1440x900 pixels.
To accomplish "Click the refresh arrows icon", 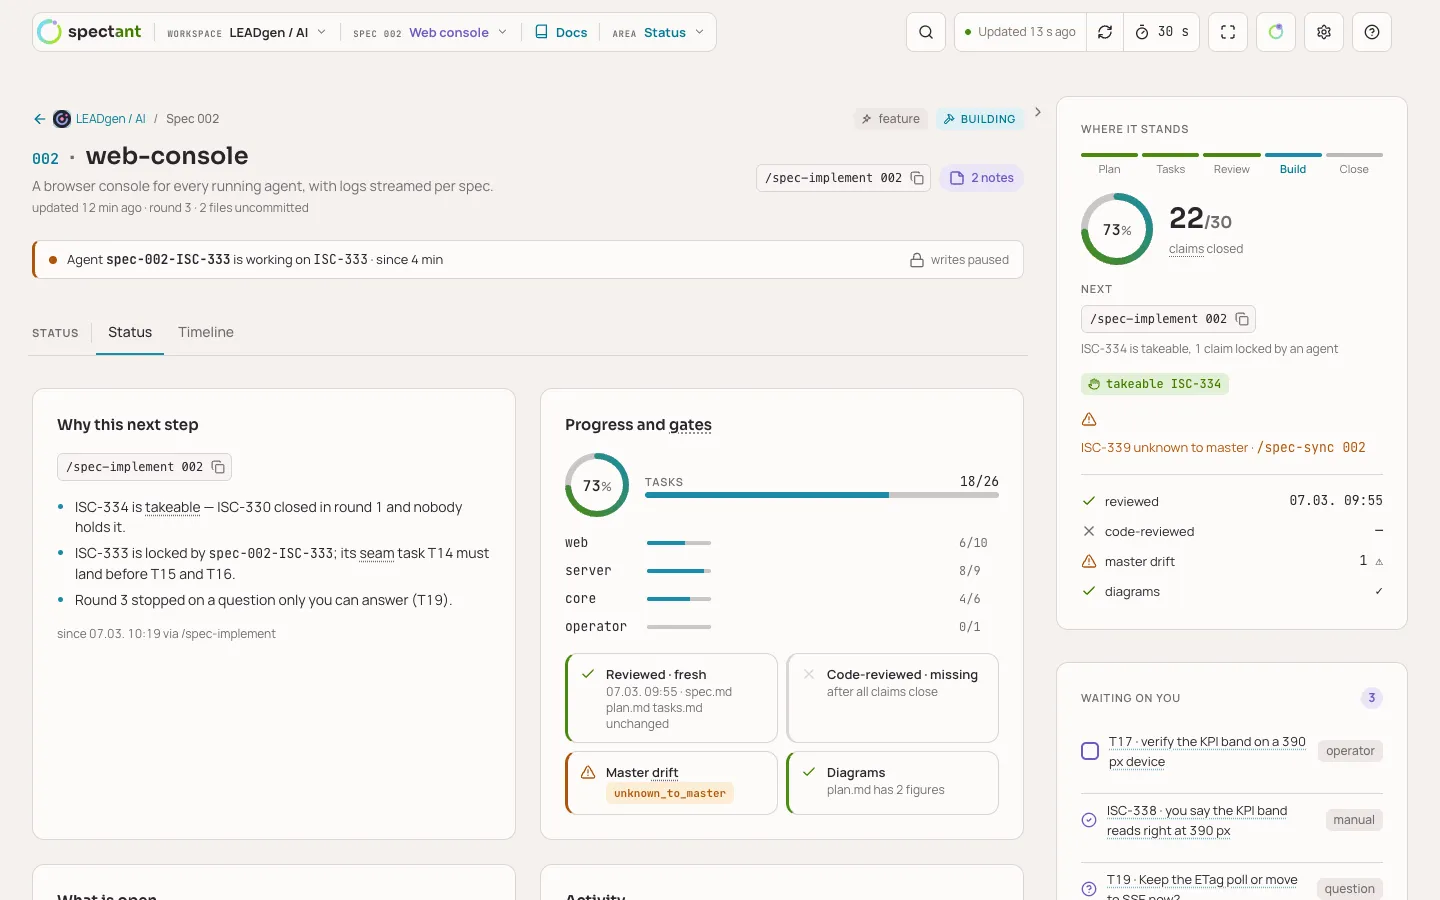I will point(1105,32).
